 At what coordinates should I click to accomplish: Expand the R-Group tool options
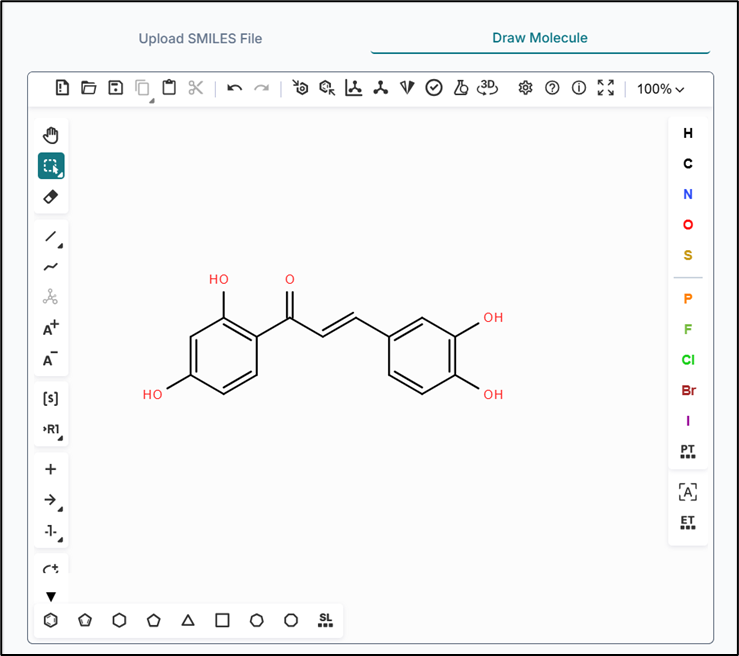pos(51,429)
